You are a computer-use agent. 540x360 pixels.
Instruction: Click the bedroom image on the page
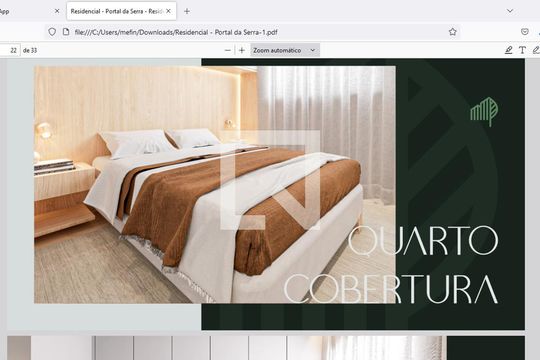(x=215, y=185)
